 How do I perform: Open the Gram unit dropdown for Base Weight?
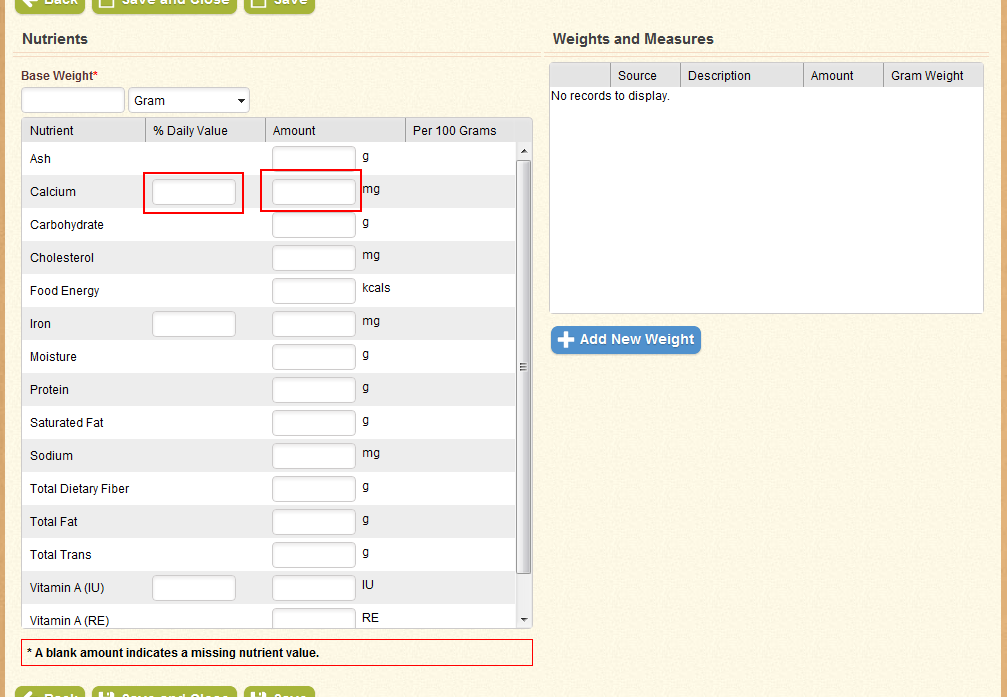pyautogui.click(x=189, y=101)
